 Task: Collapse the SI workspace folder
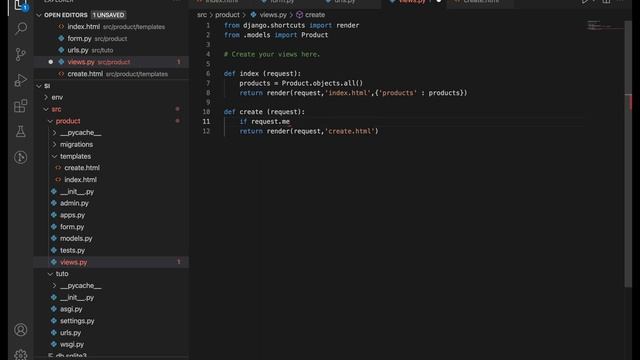coord(39,86)
